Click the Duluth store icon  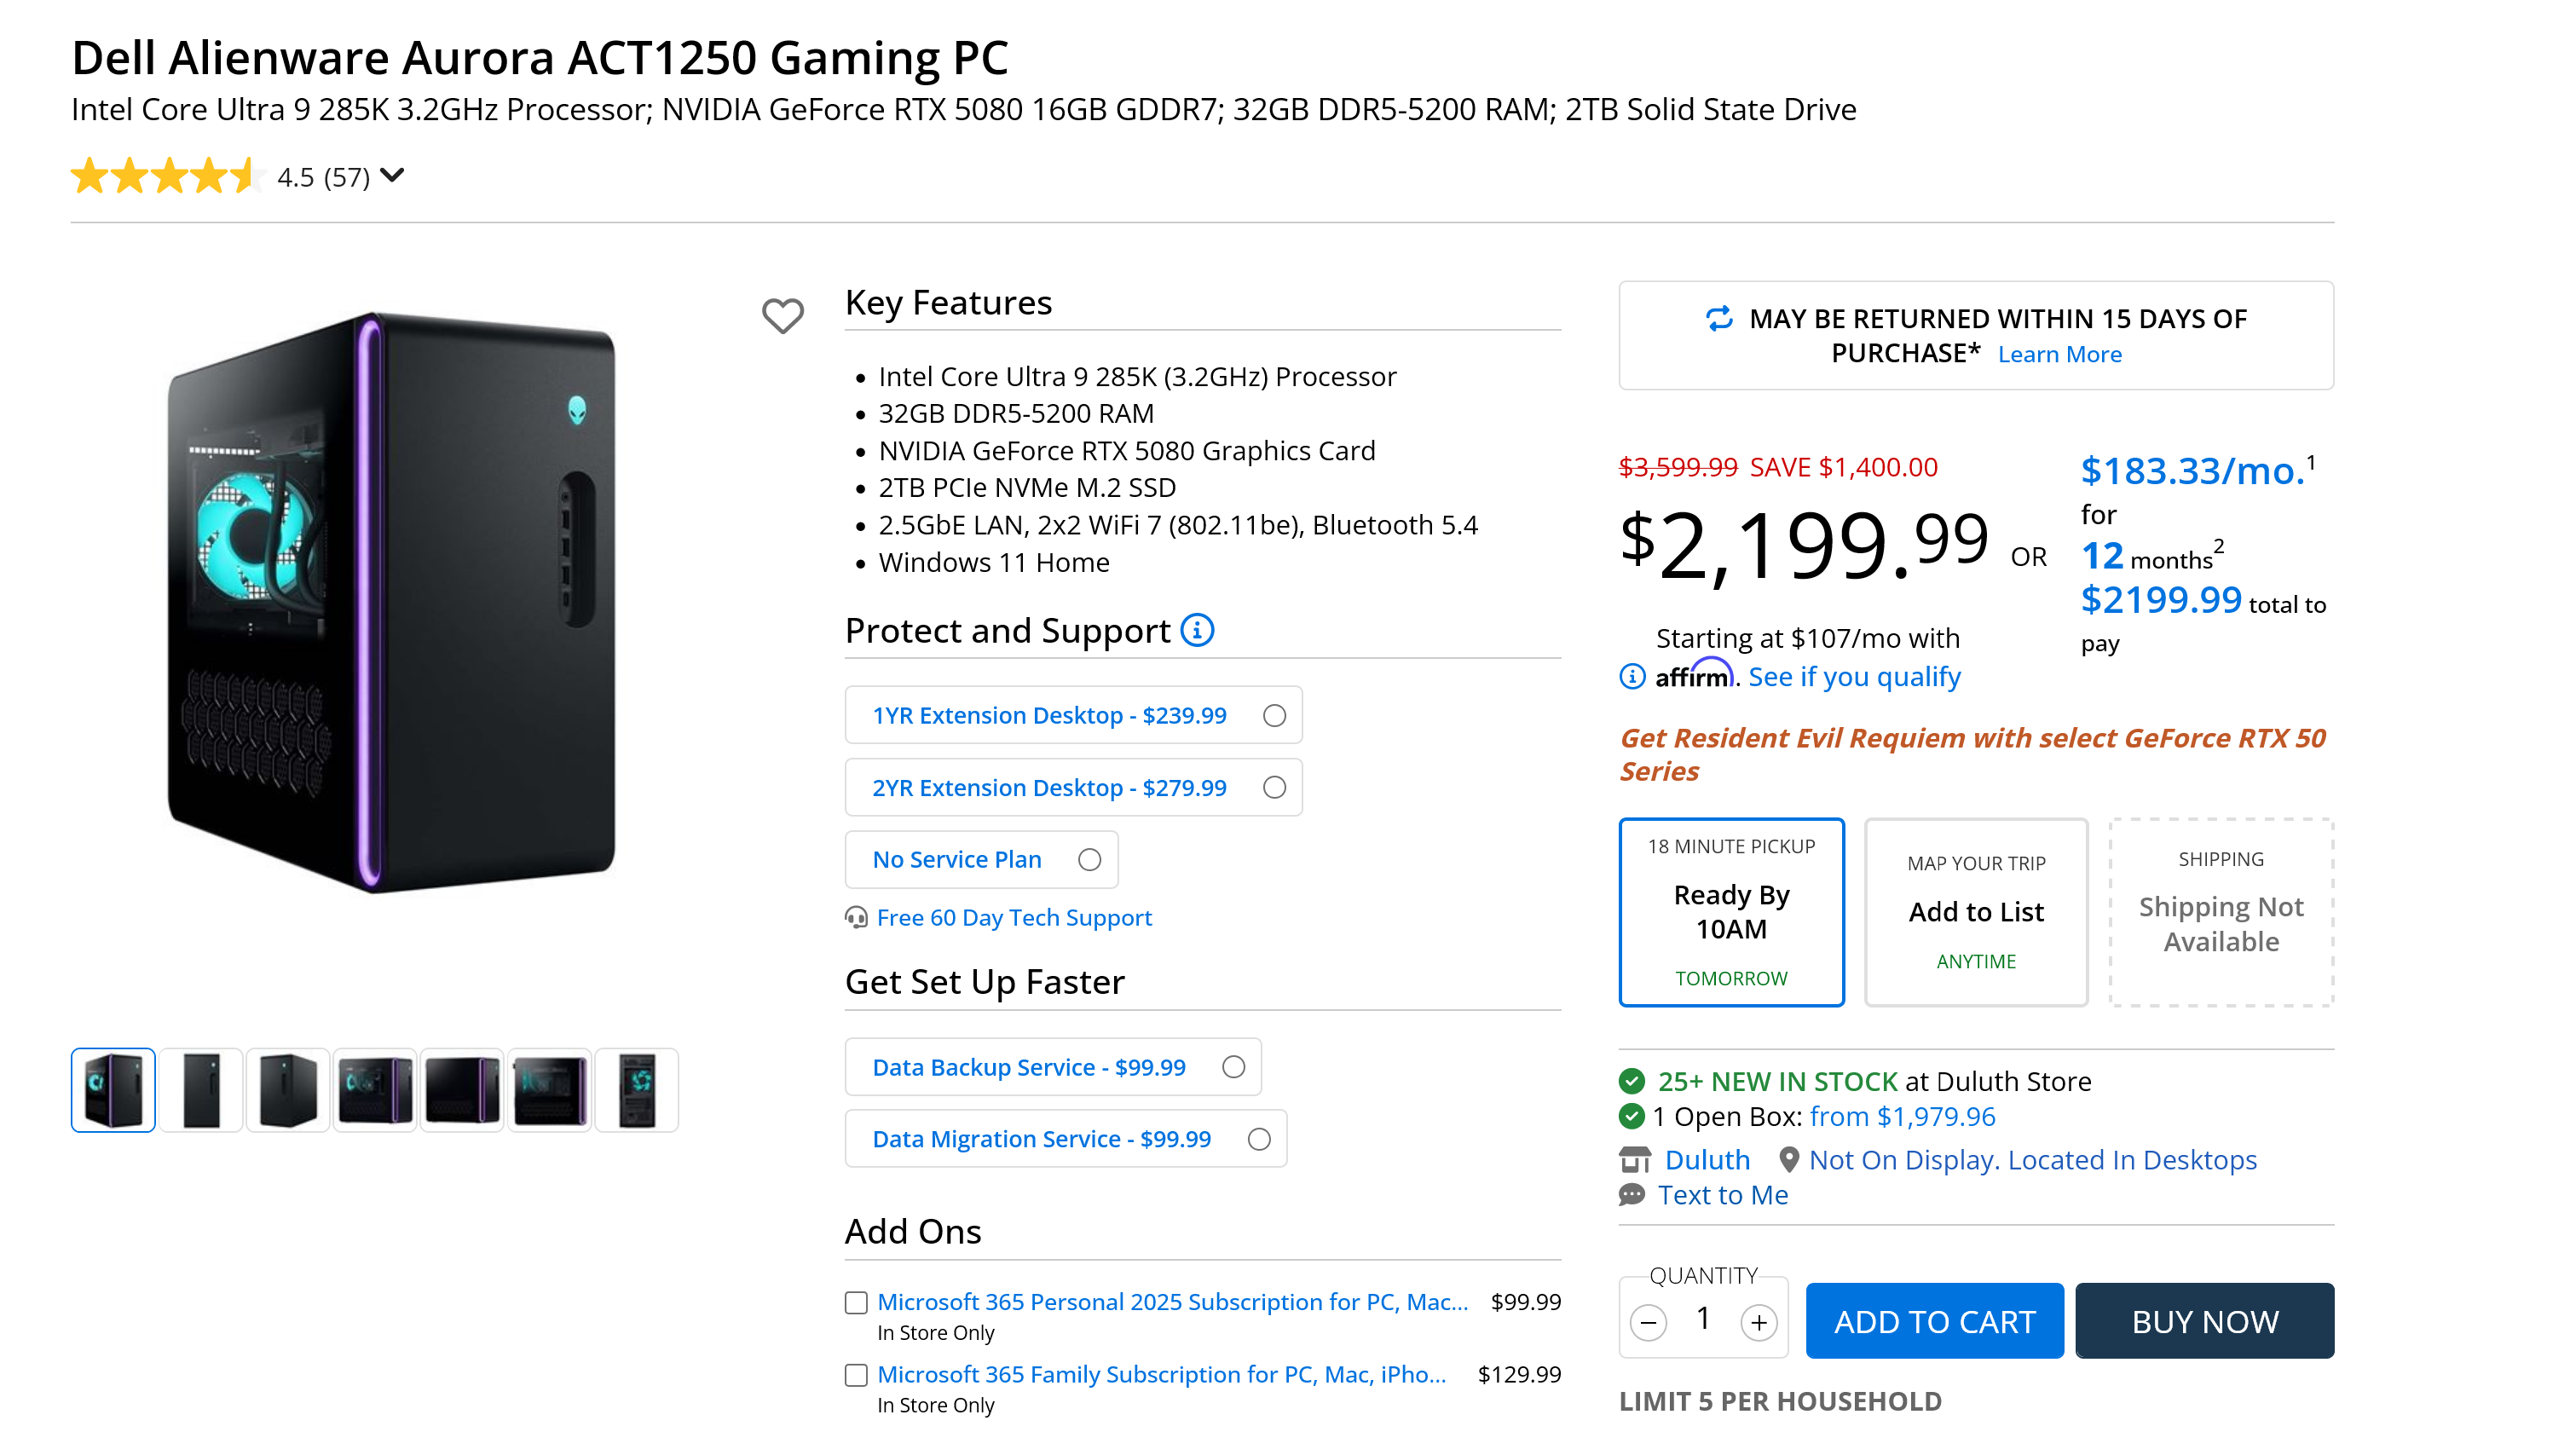click(1634, 1160)
